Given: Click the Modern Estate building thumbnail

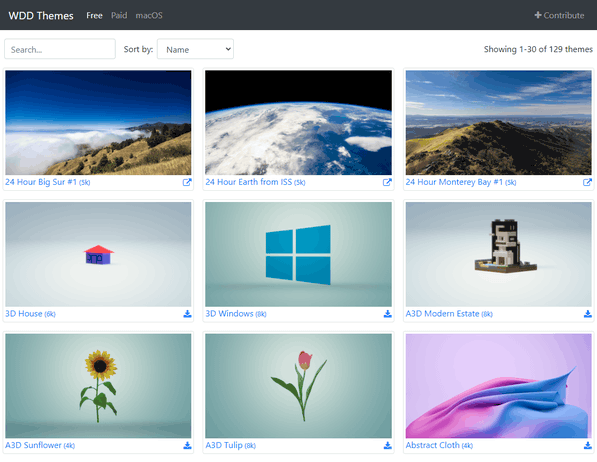Looking at the screenshot, I should 499,254.
